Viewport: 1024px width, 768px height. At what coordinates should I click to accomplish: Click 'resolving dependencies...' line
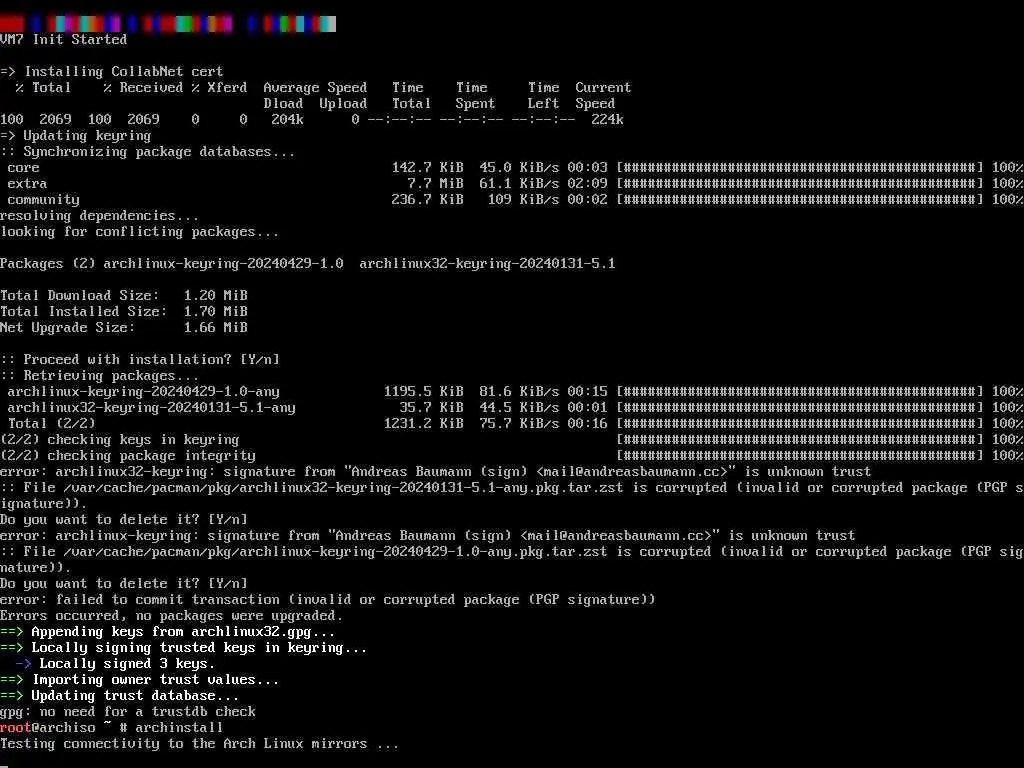99,216
